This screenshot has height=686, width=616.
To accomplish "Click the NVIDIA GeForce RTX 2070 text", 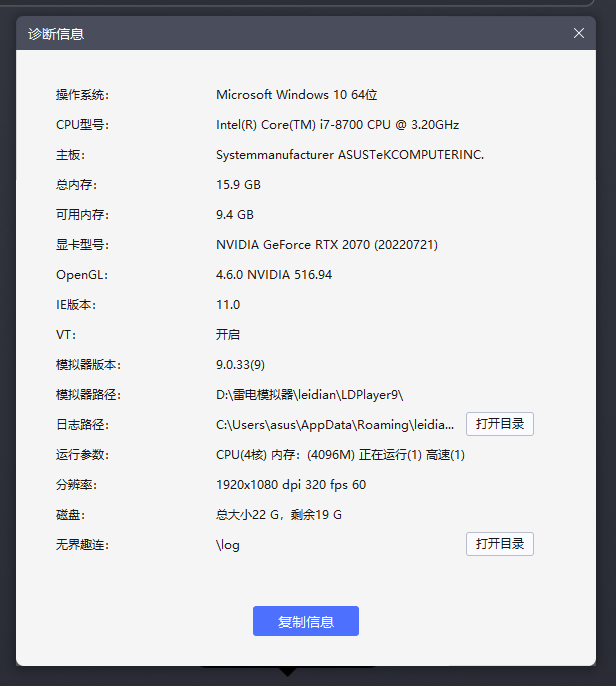I will tap(327, 245).
